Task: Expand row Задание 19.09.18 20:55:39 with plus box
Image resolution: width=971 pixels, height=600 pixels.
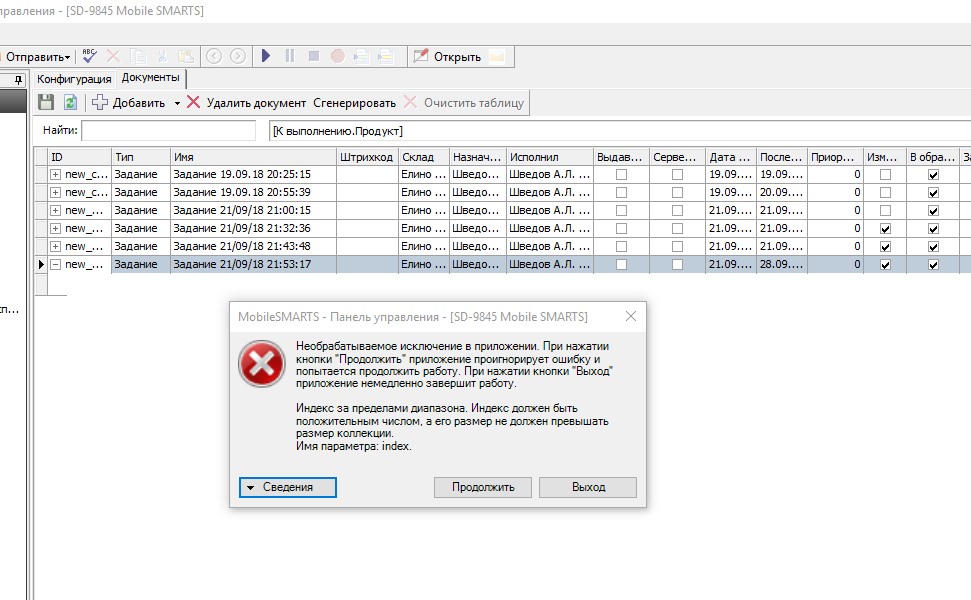Action: [x=56, y=193]
